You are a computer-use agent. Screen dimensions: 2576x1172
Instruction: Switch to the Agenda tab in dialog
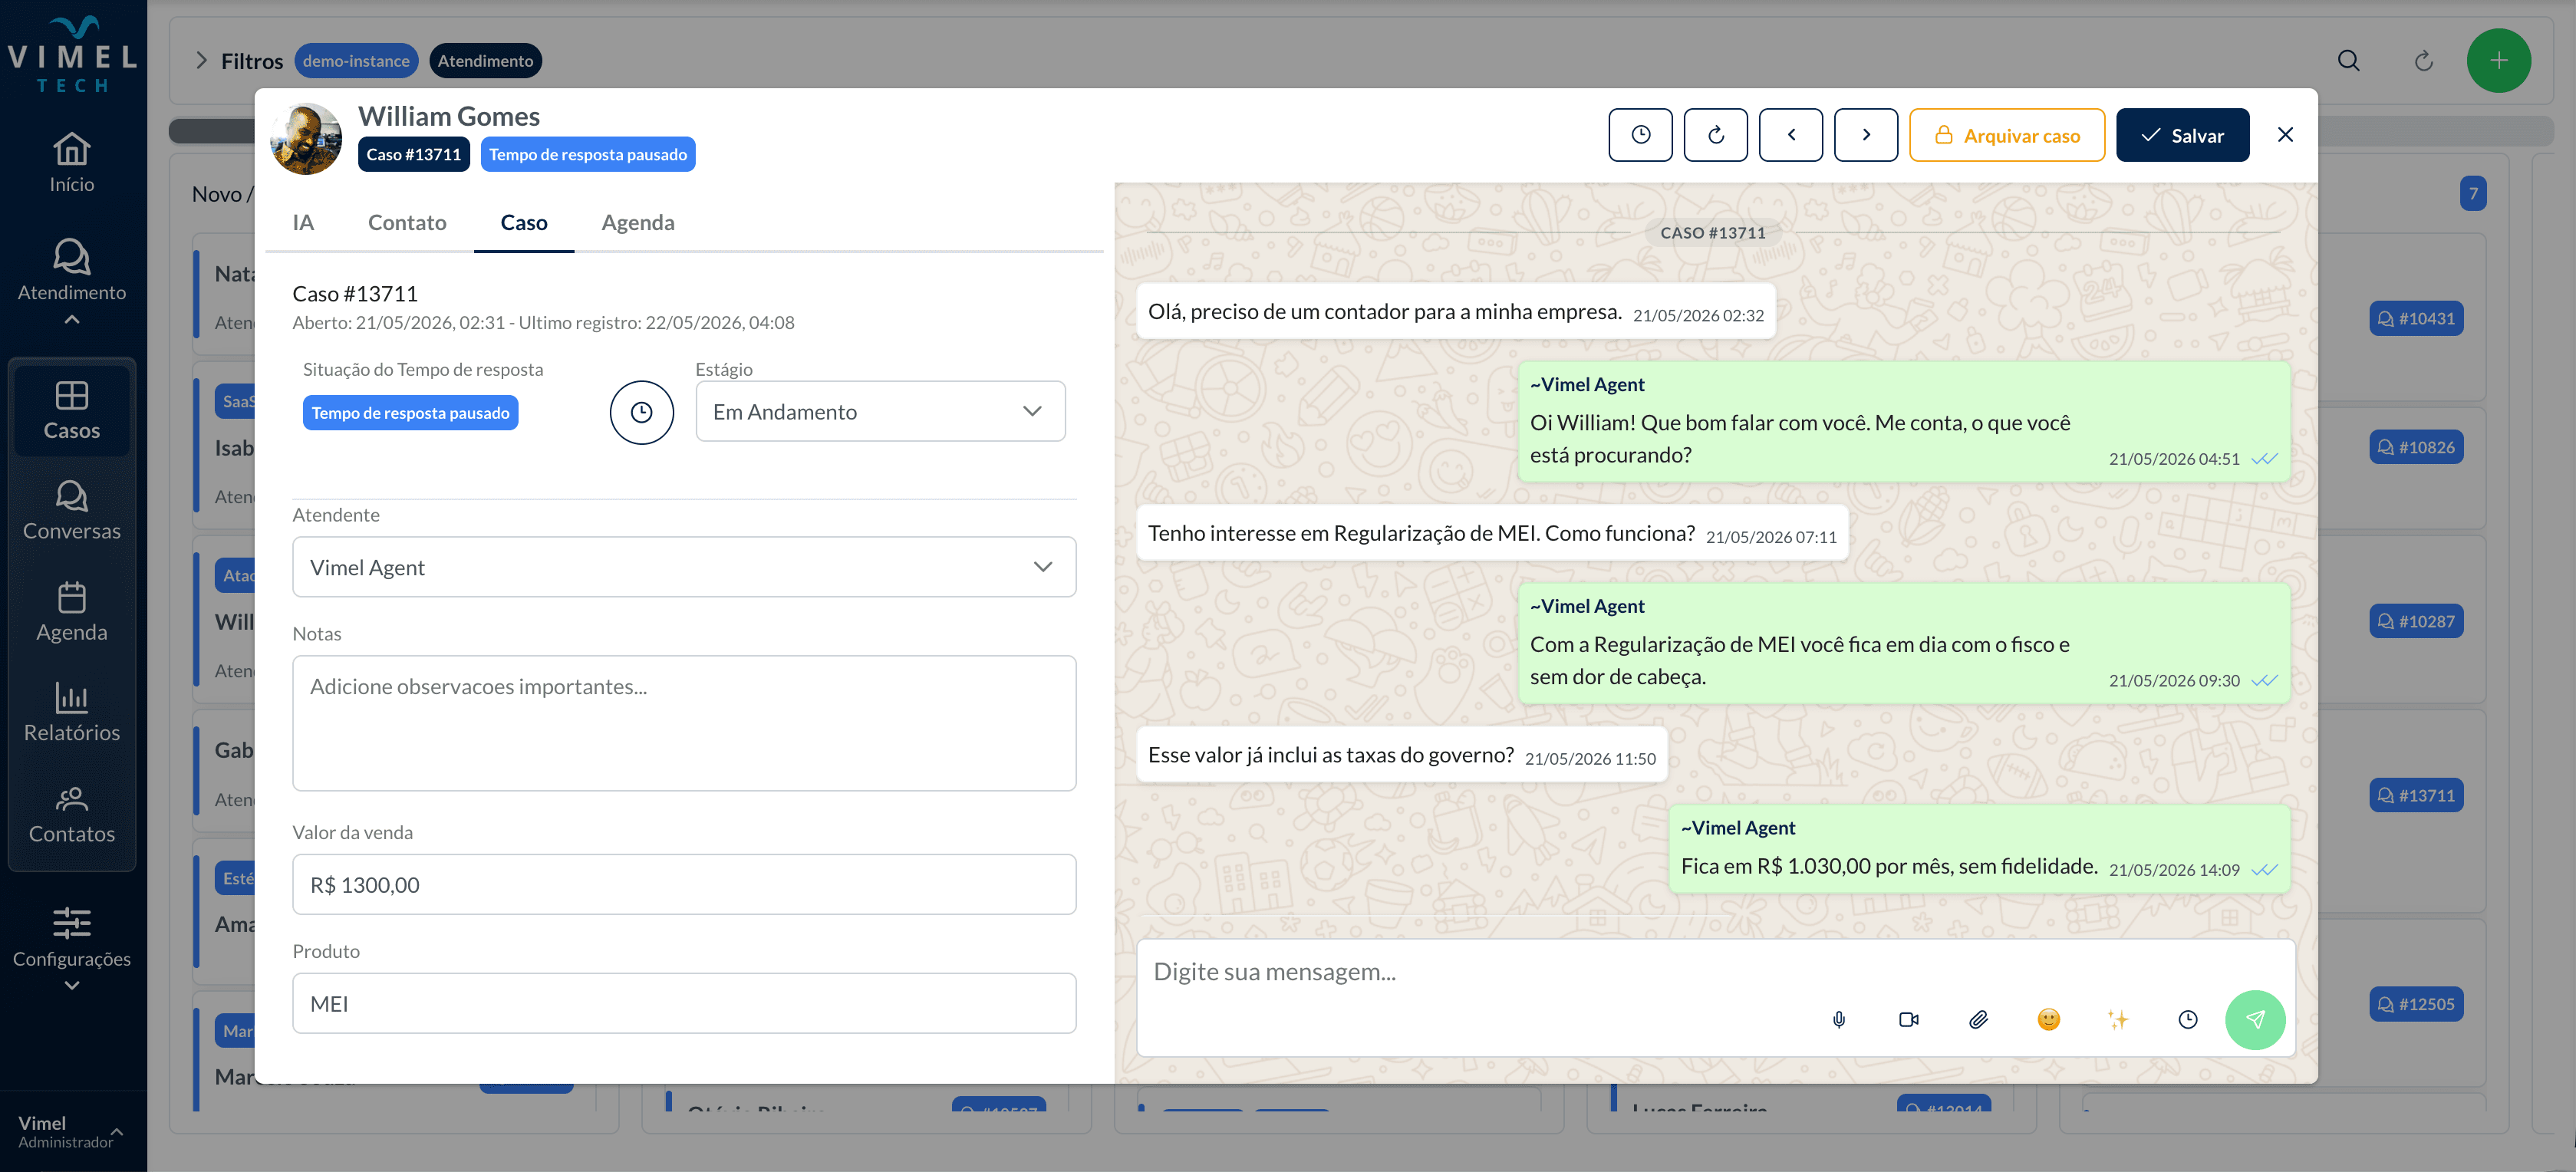(x=638, y=223)
